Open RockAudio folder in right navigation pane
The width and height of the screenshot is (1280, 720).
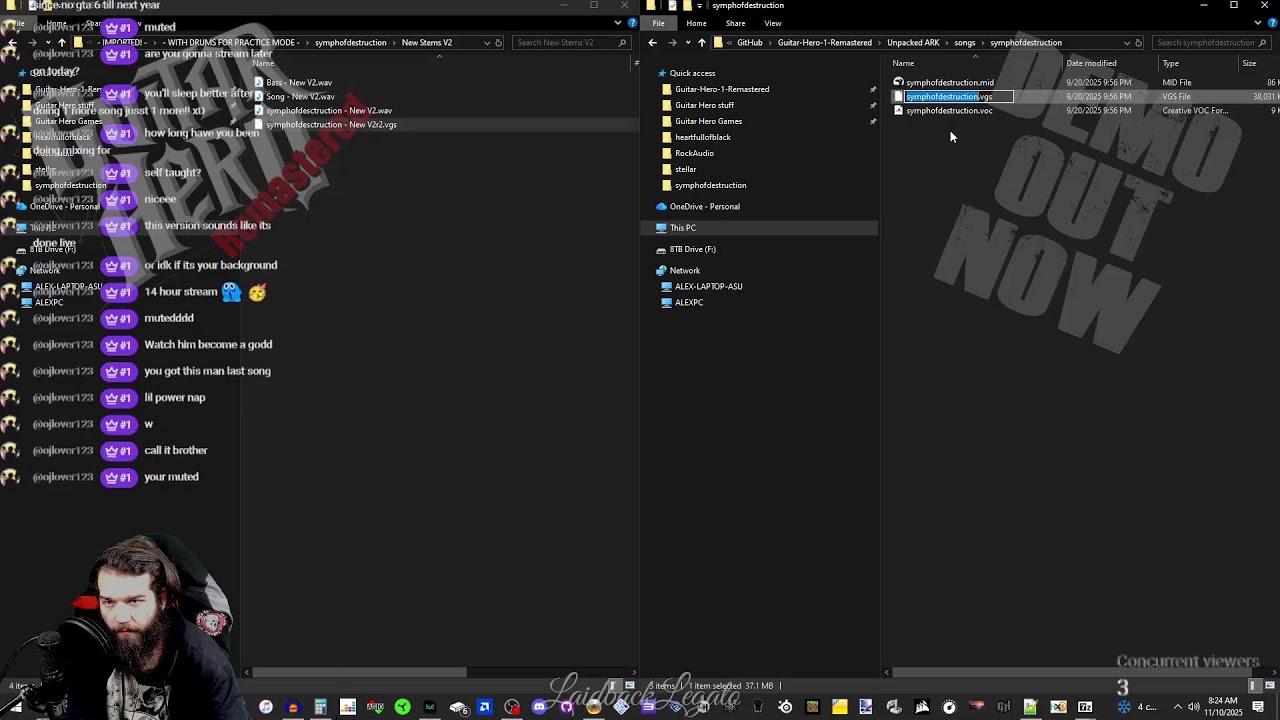pyautogui.click(x=694, y=153)
